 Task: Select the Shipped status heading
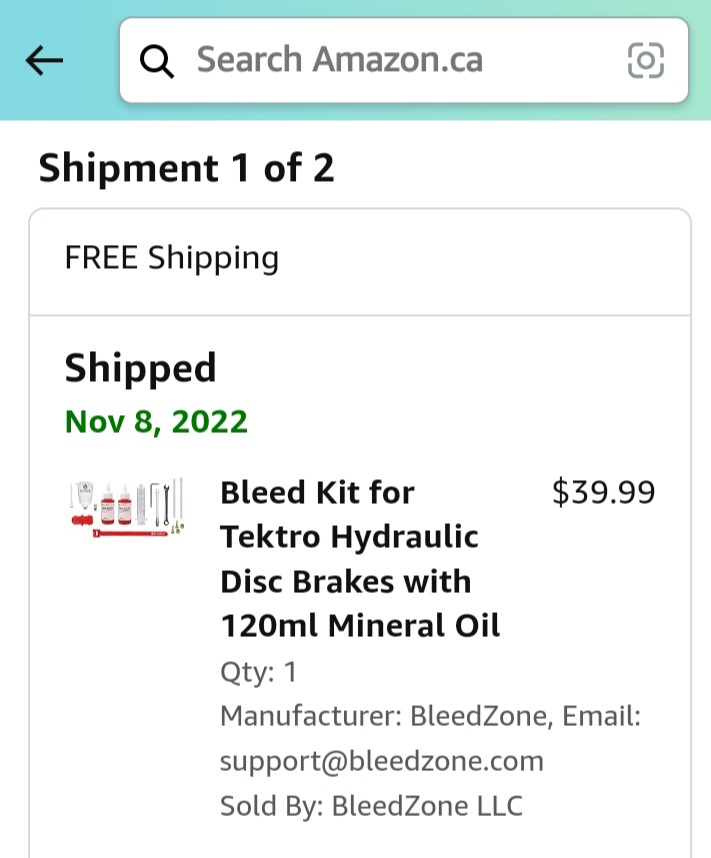point(140,368)
